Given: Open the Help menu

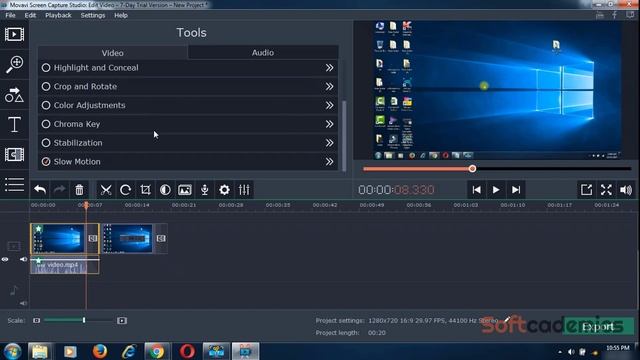Looking at the screenshot, I should coord(121,15).
